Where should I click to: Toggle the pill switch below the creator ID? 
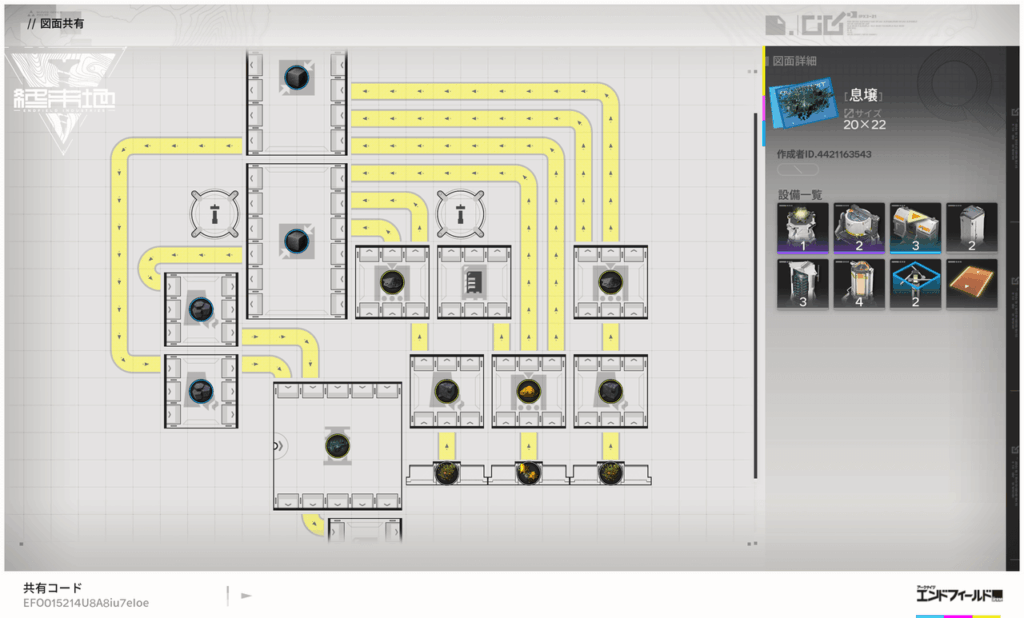click(x=797, y=170)
